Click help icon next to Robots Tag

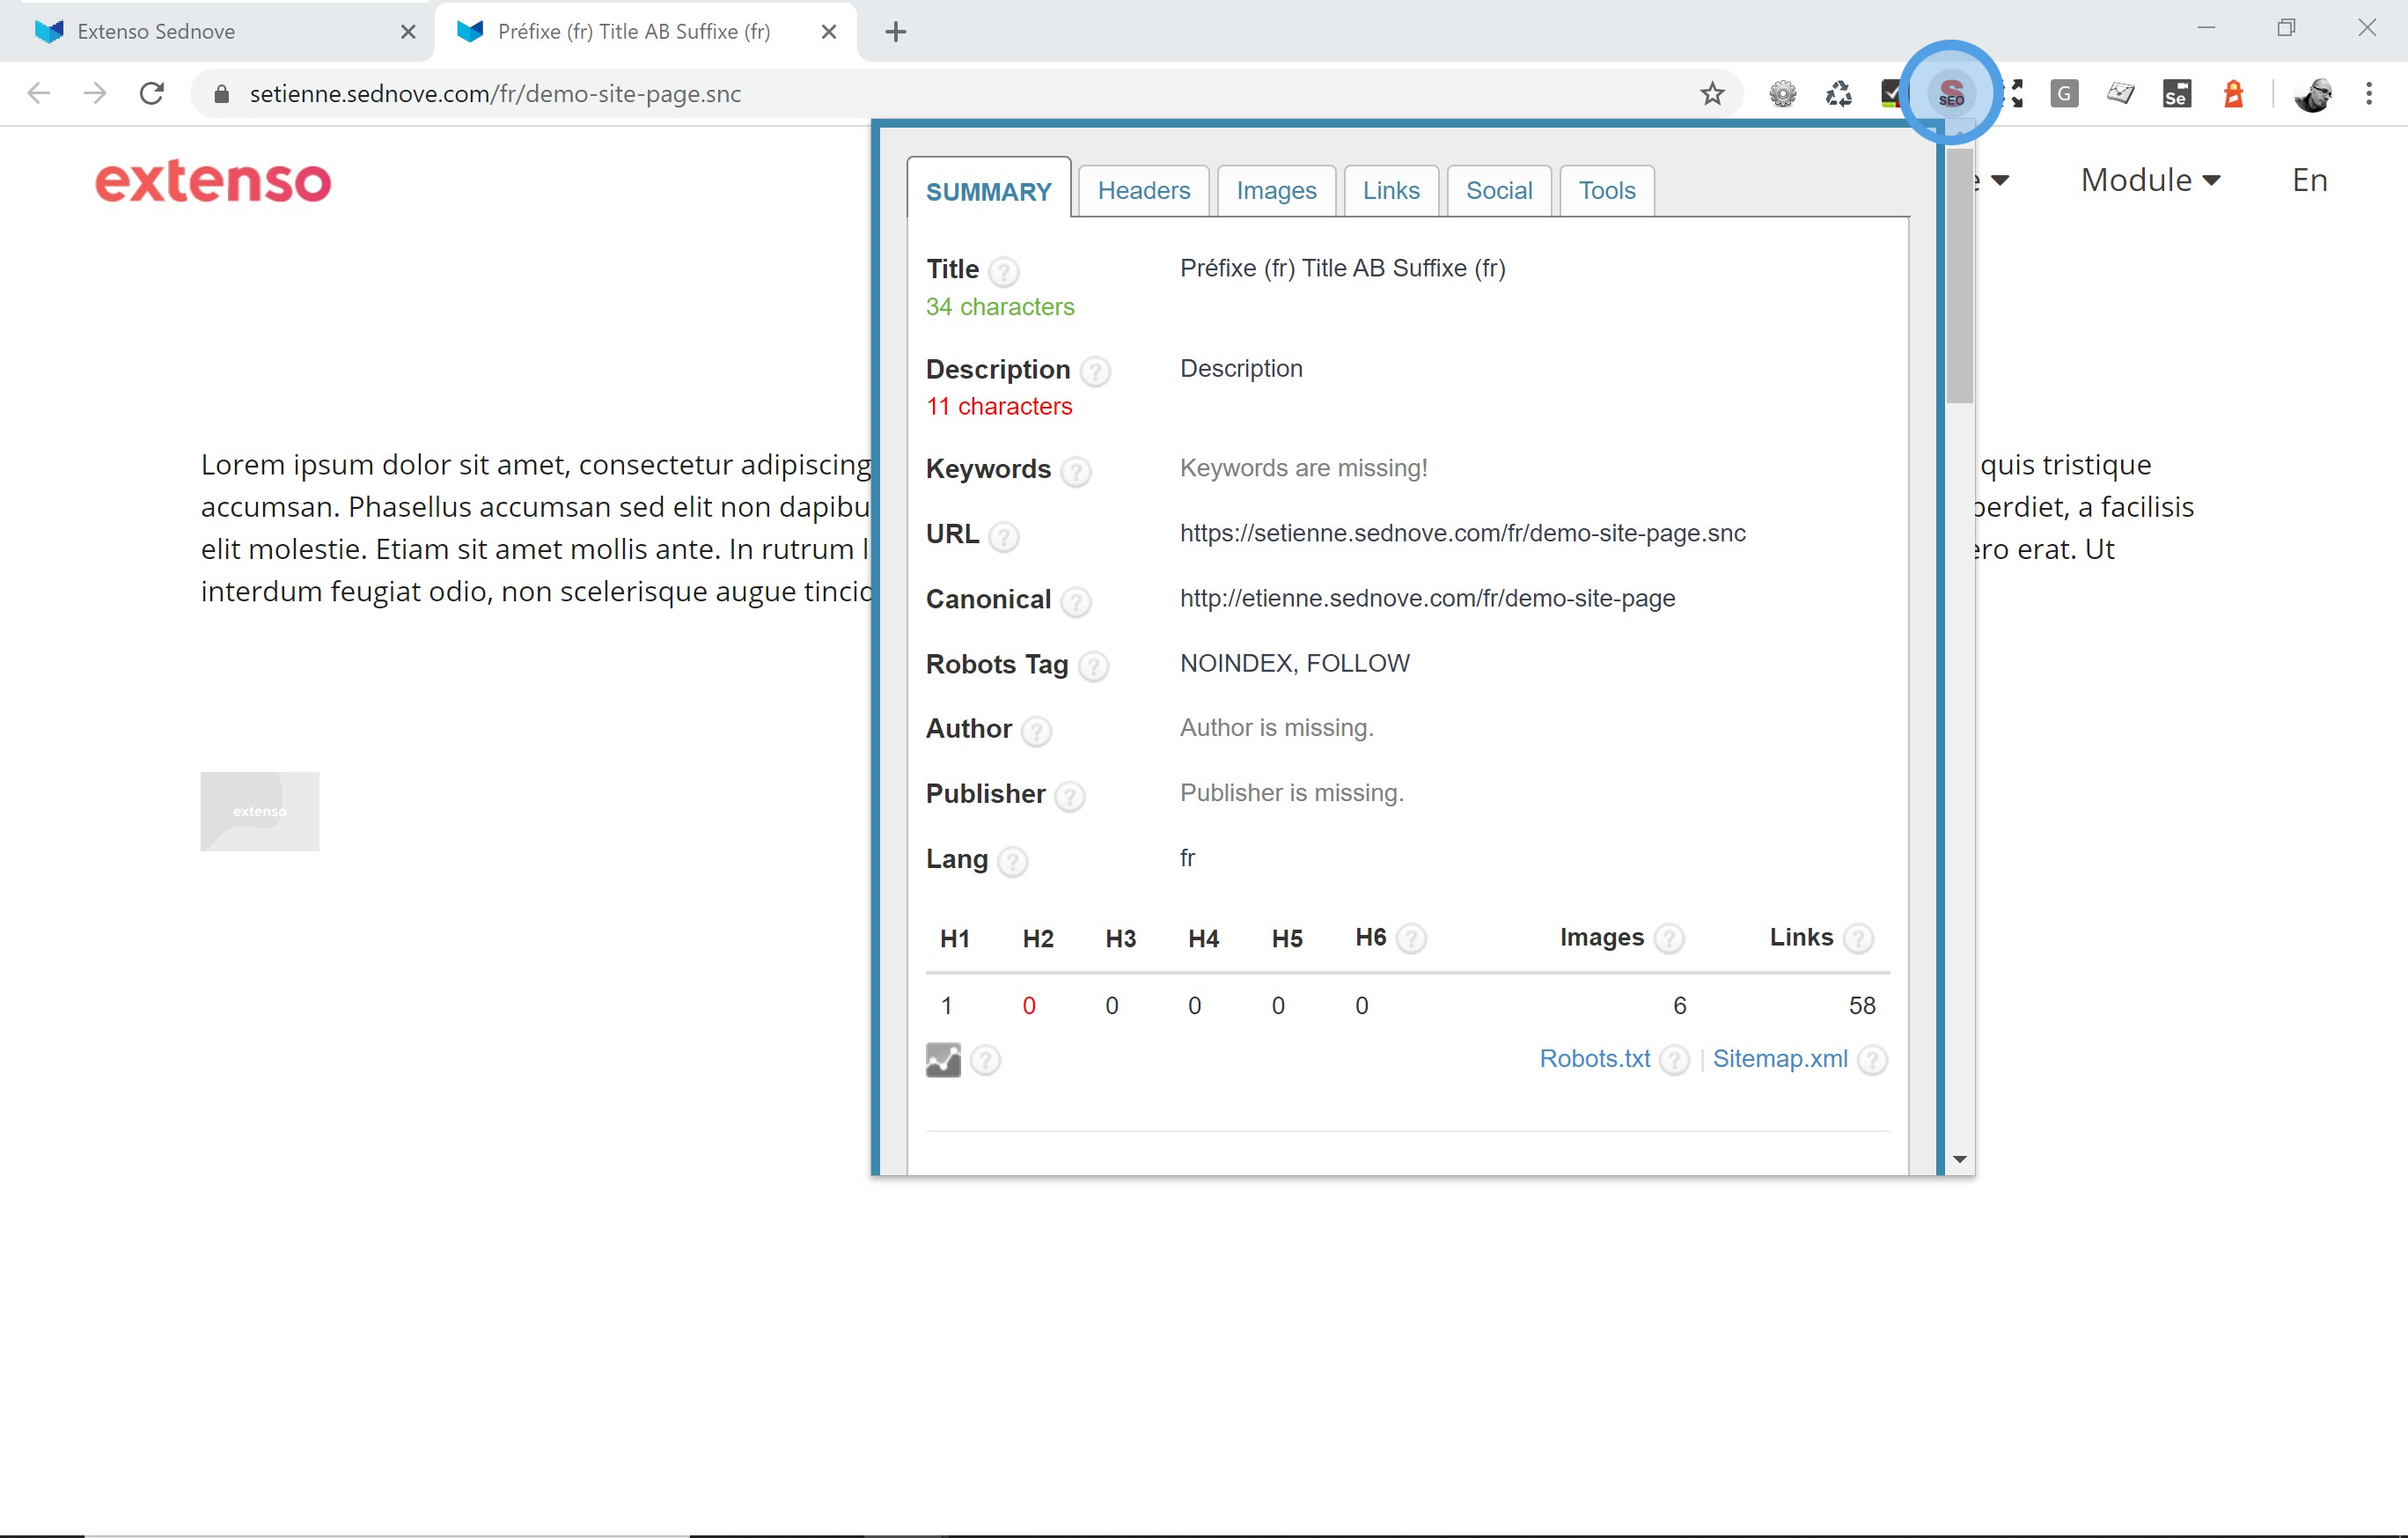(x=1093, y=666)
